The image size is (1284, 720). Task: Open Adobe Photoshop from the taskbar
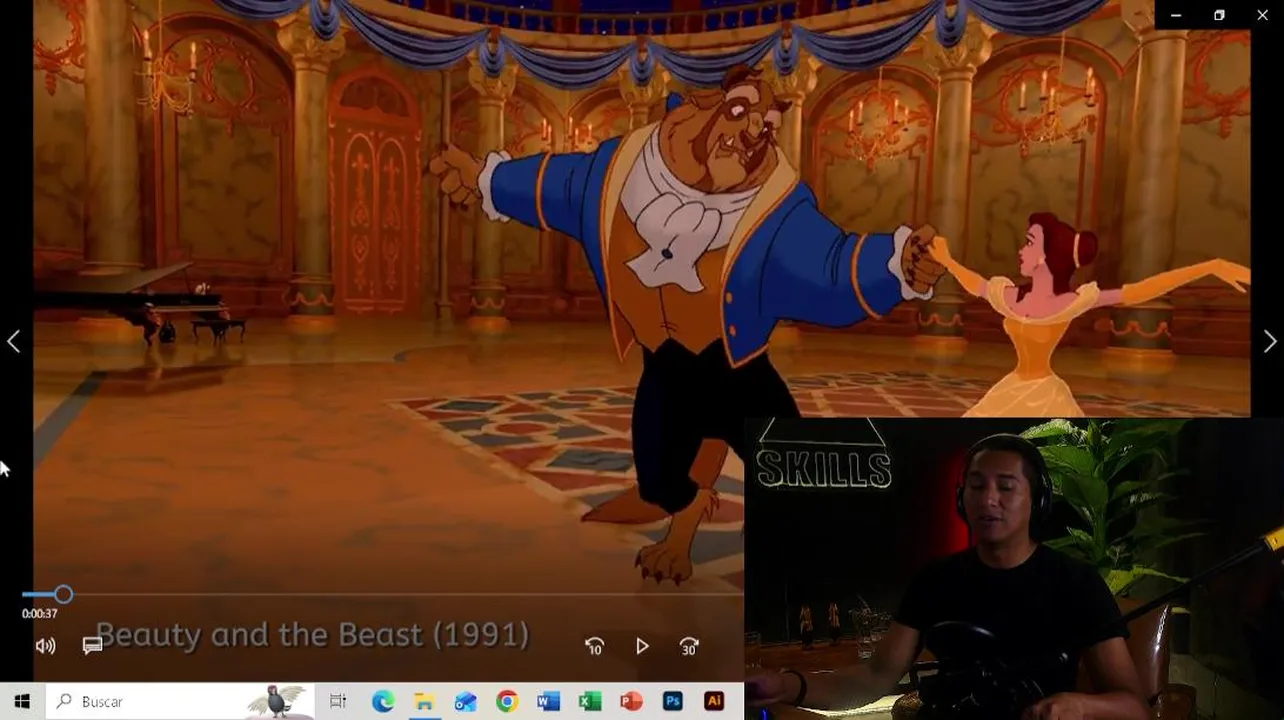click(672, 702)
